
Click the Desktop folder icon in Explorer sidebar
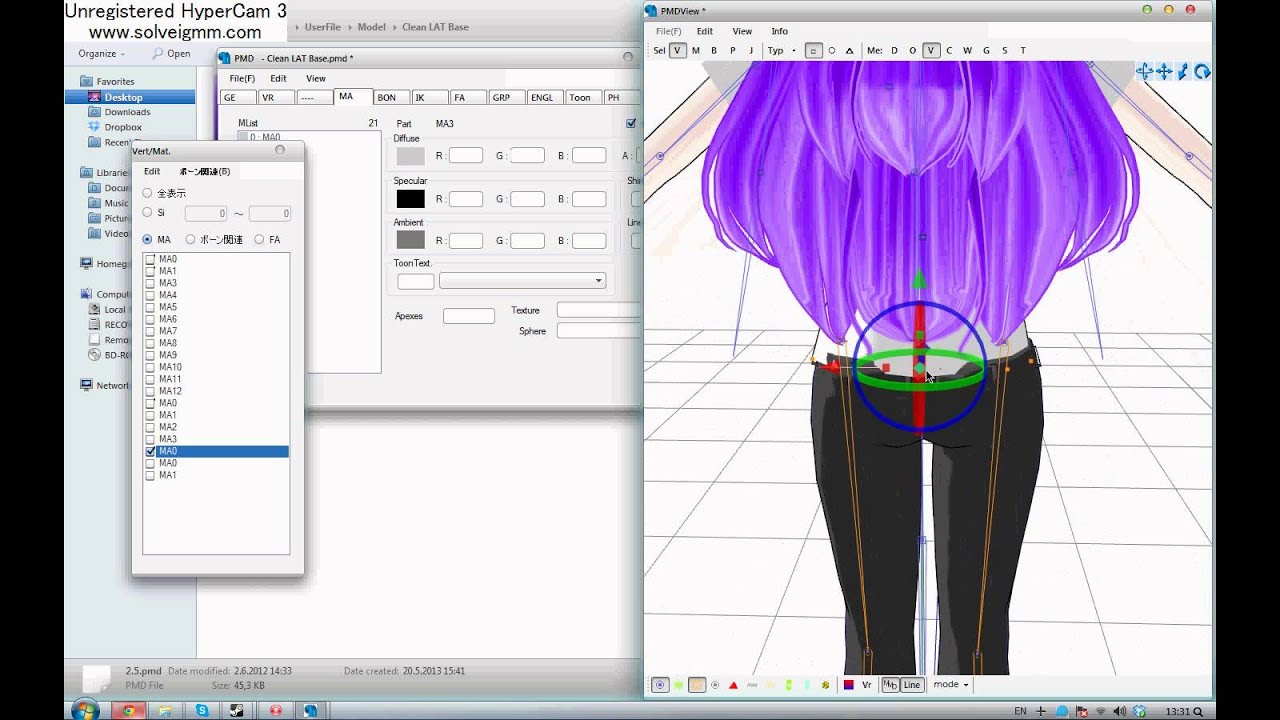[93, 97]
